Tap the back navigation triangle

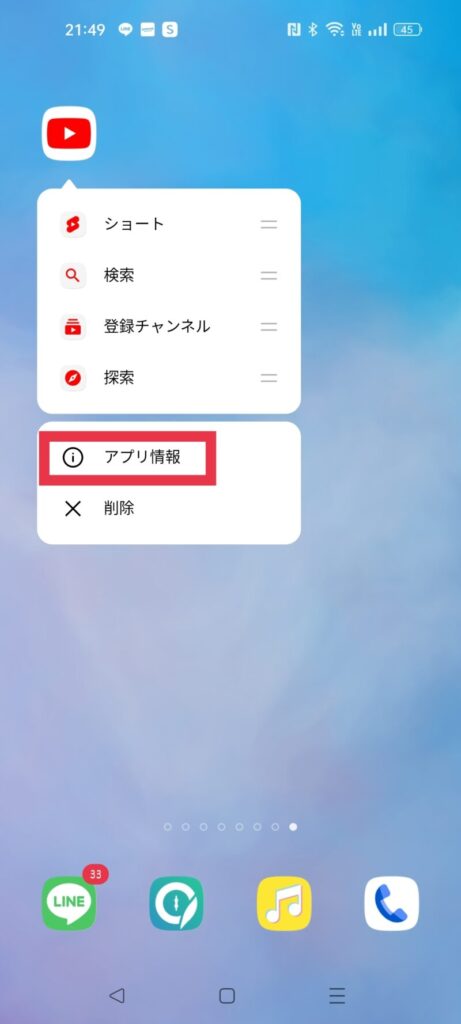[x=117, y=995]
